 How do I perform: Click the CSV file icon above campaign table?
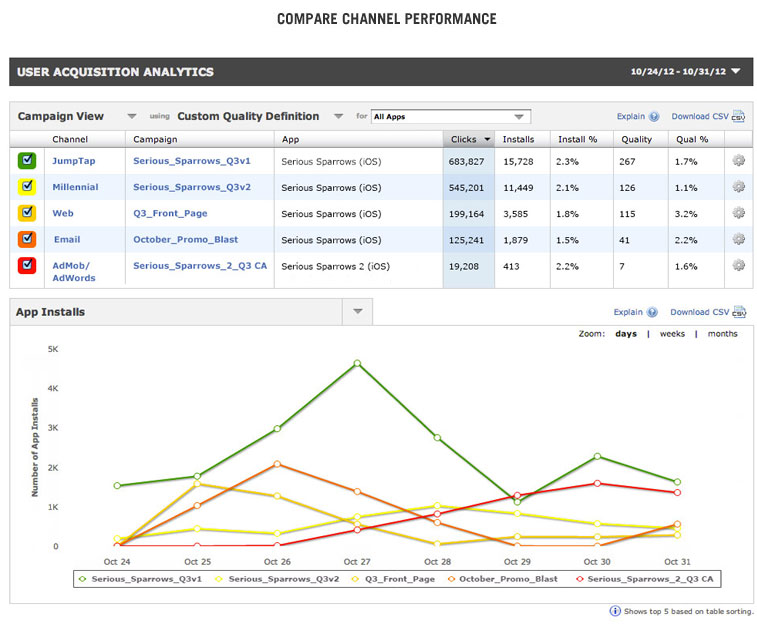pos(738,116)
